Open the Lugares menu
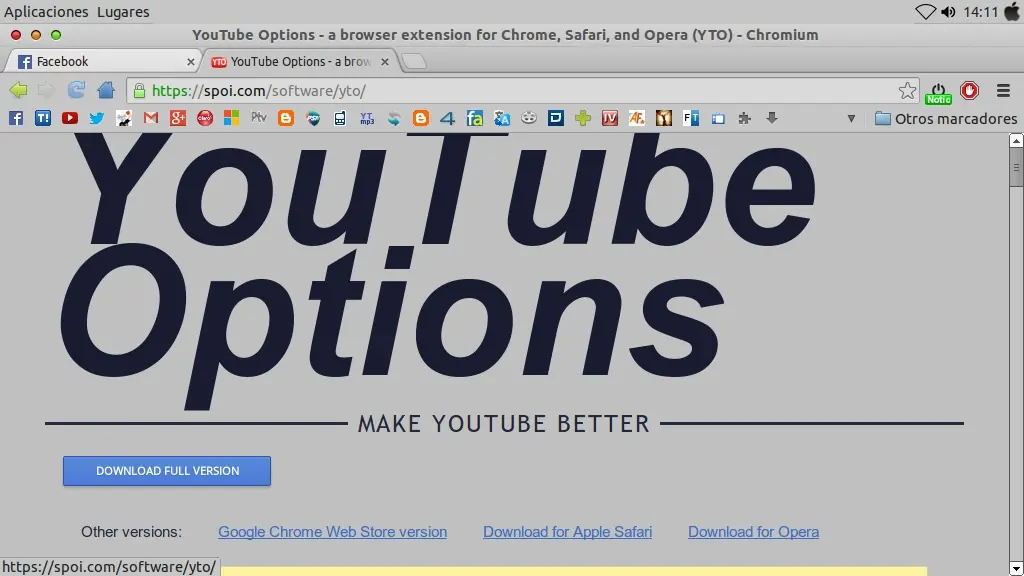The width and height of the screenshot is (1024, 576). (x=123, y=12)
